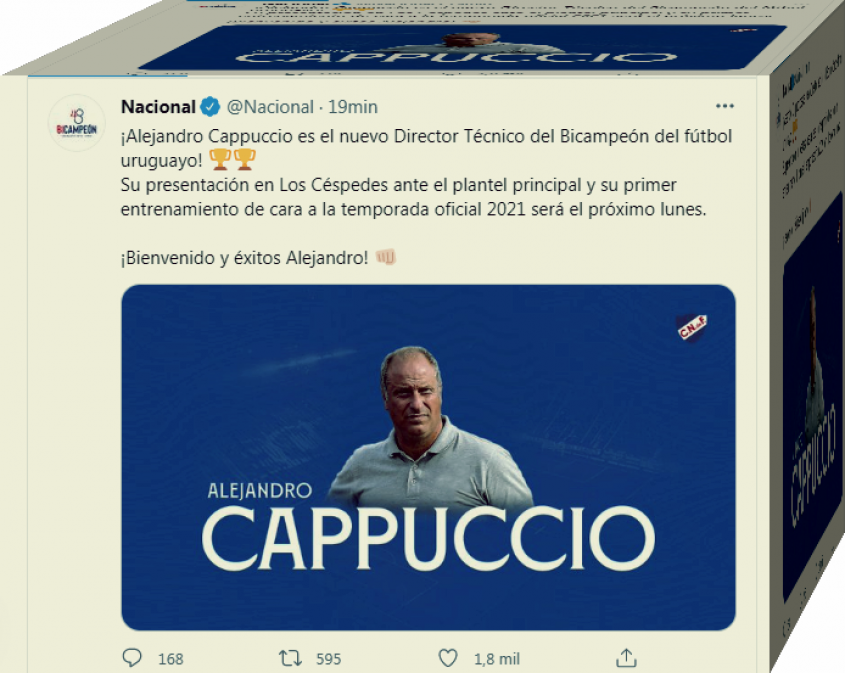Viewport: 845px width, 673px height.
Task: Click the retweet count 595
Action: [x=328, y=659]
